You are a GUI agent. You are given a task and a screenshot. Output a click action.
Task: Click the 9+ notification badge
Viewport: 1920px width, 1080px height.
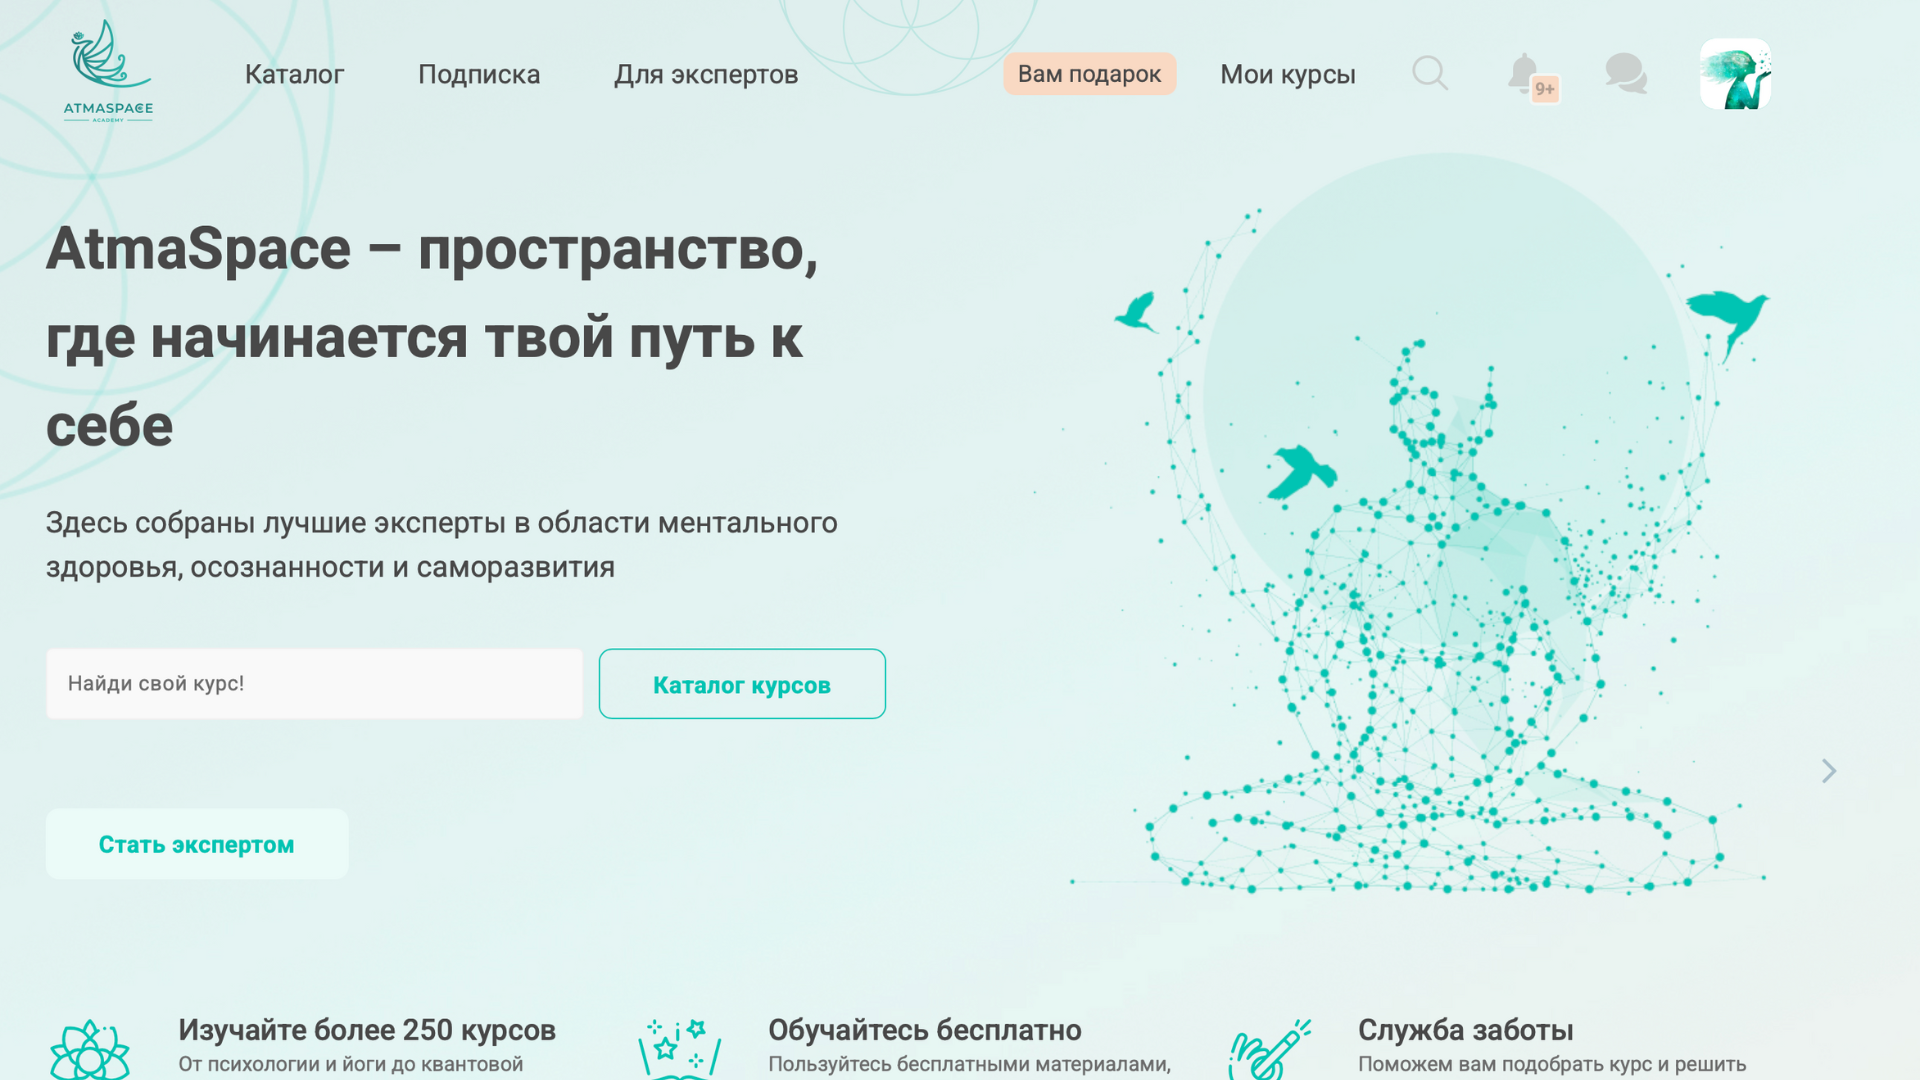[1545, 89]
